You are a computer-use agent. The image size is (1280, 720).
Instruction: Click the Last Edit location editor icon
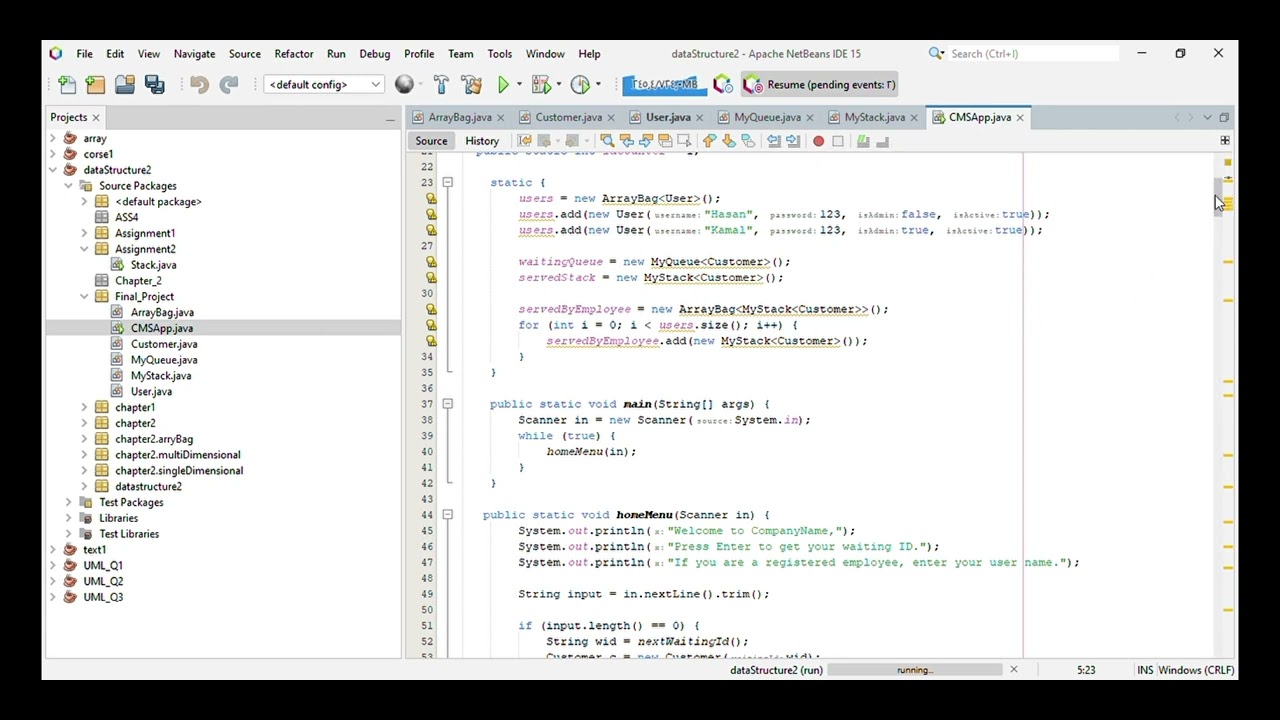[x=524, y=141]
